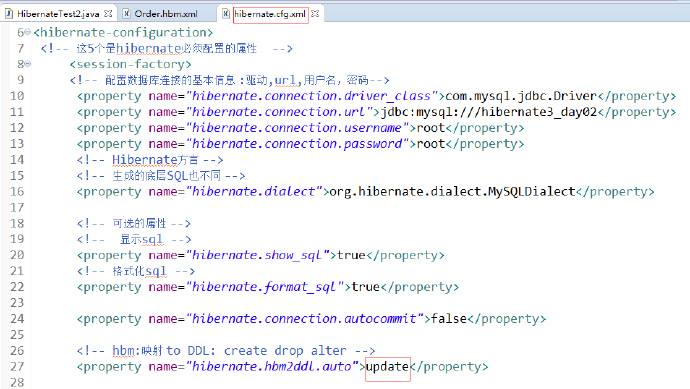Click the <hibernate-configuration> tag
Image resolution: width=690 pixels, height=389 pixels.
pos(123,33)
